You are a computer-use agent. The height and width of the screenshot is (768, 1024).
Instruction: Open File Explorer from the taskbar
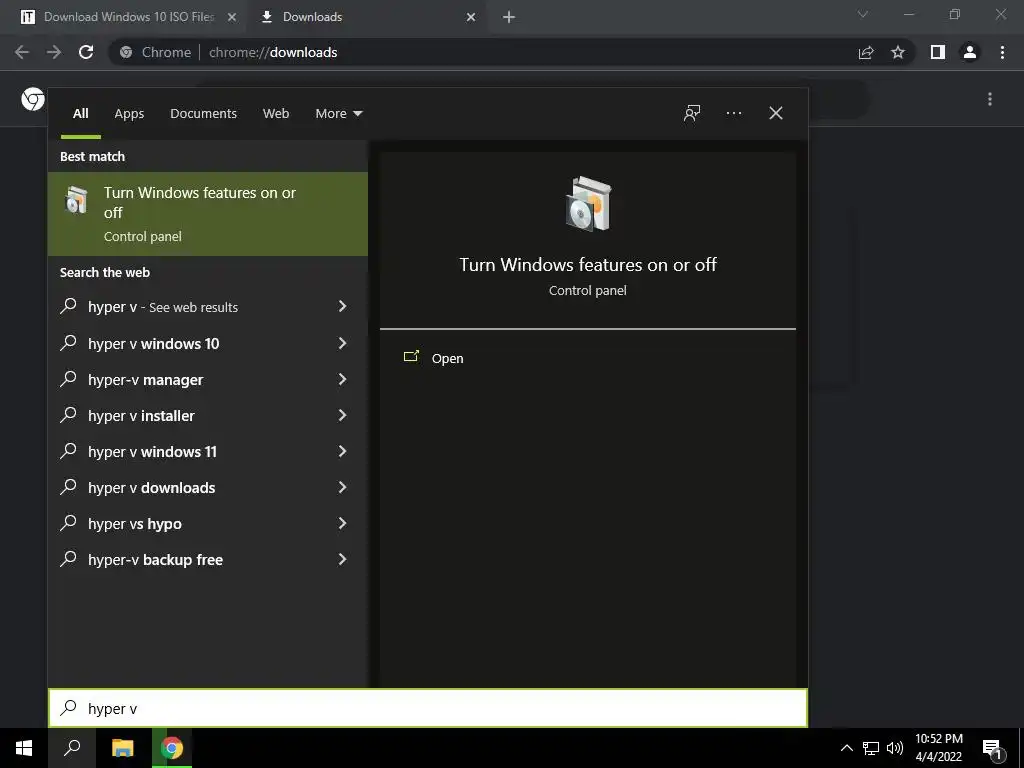(122, 748)
